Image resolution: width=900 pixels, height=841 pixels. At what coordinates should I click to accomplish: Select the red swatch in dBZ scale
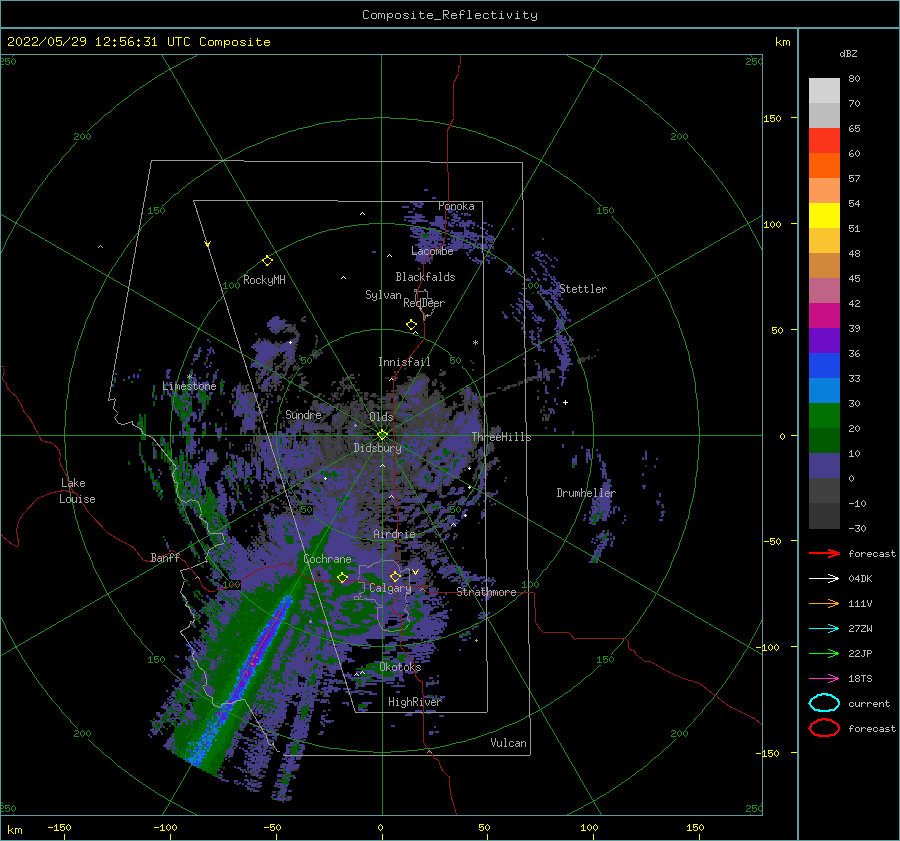pyautogui.click(x=824, y=141)
